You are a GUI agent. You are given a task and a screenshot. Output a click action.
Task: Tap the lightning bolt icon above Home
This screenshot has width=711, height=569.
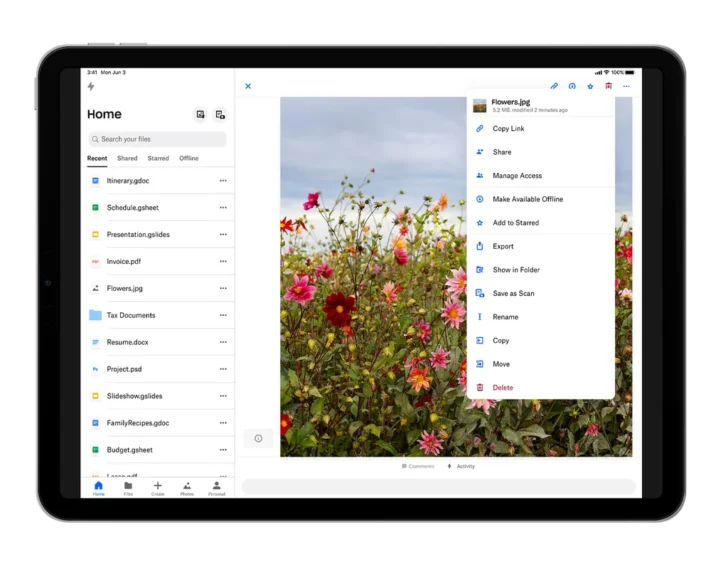click(x=91, y=86)
